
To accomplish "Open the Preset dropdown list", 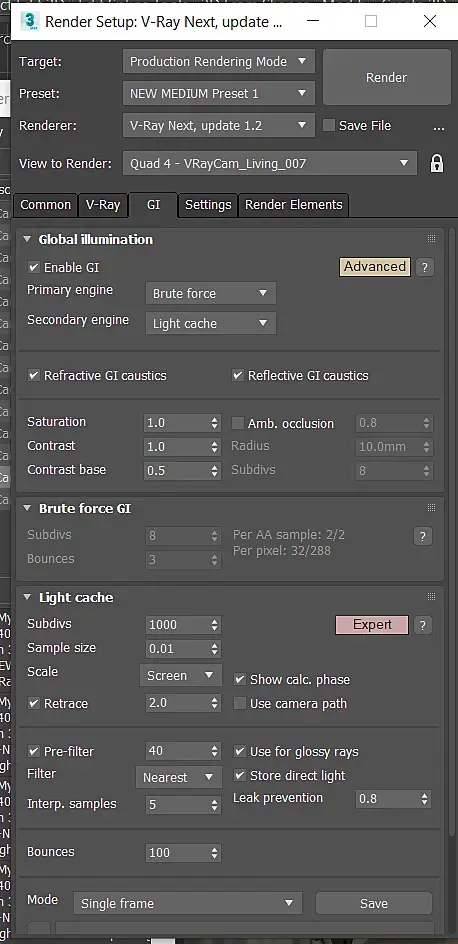I will coord(218,93).
